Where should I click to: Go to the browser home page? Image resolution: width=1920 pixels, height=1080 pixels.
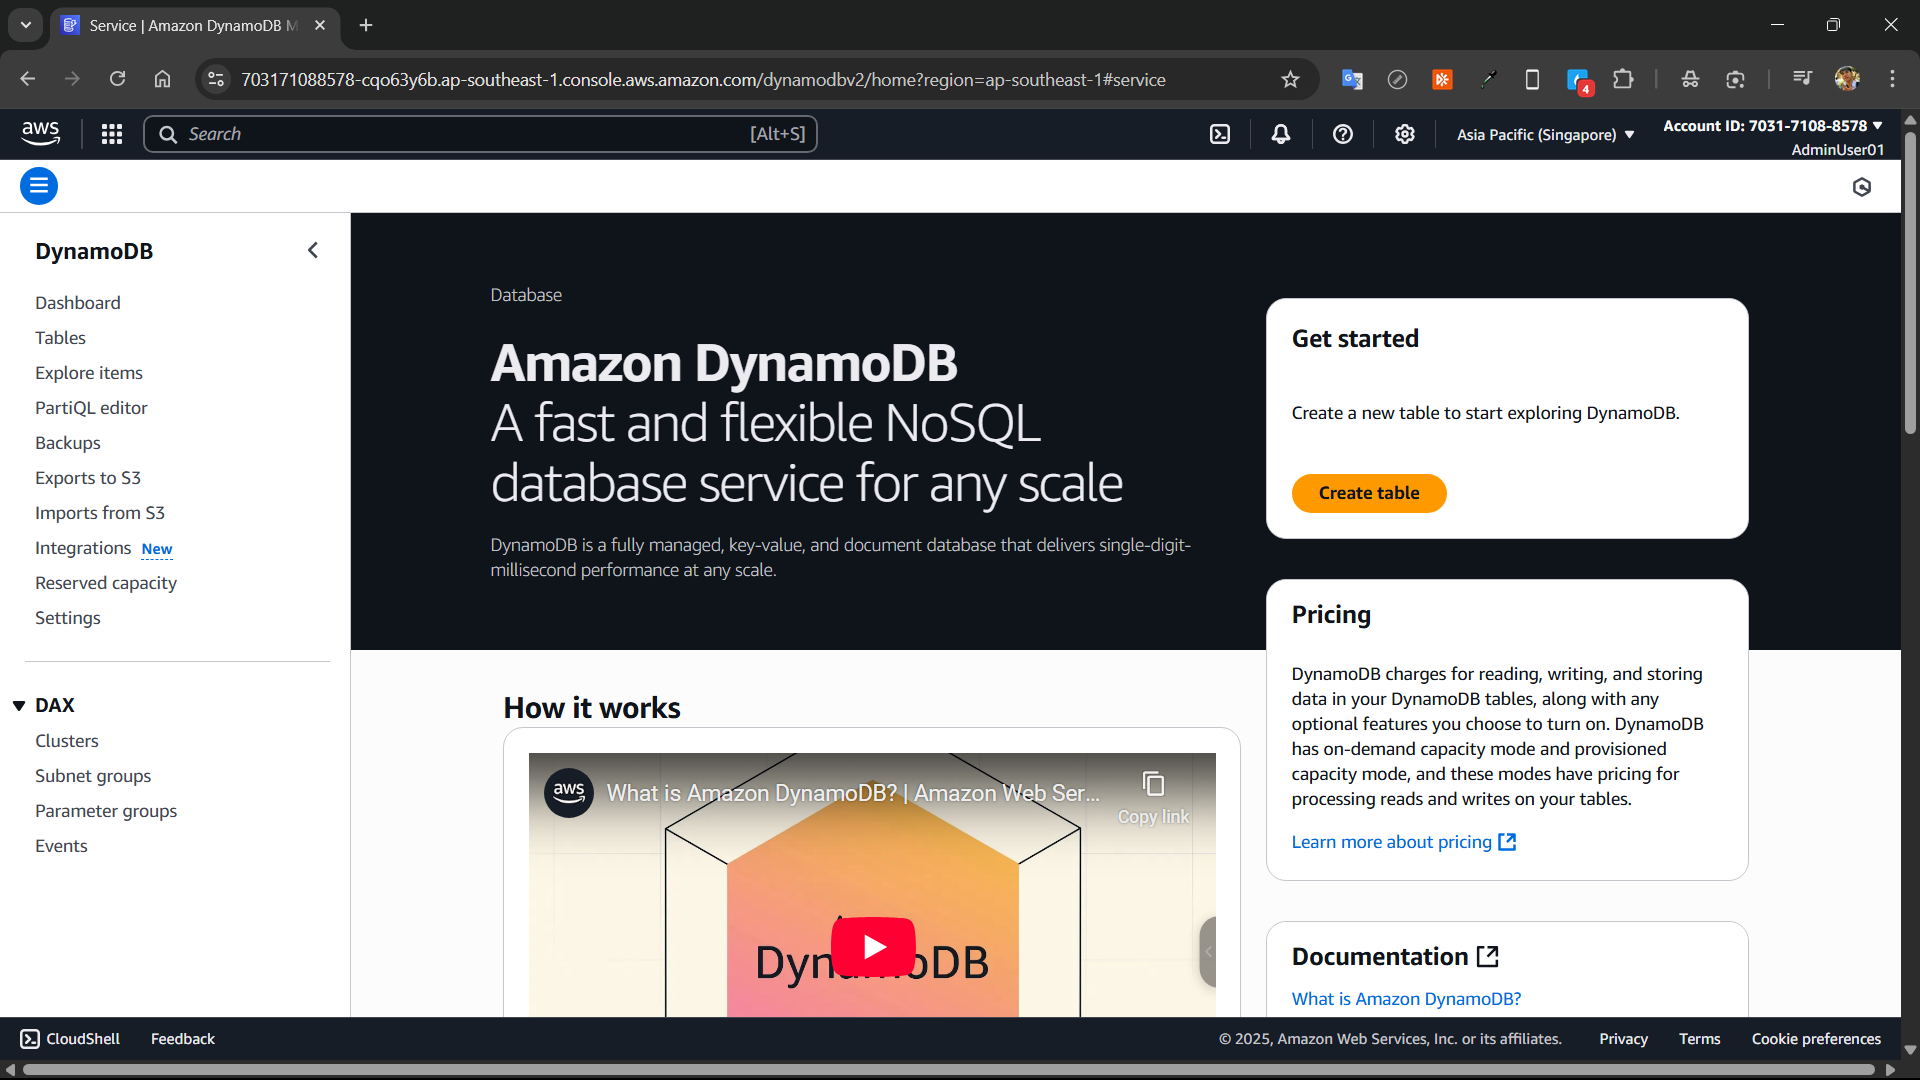point(162,79)
